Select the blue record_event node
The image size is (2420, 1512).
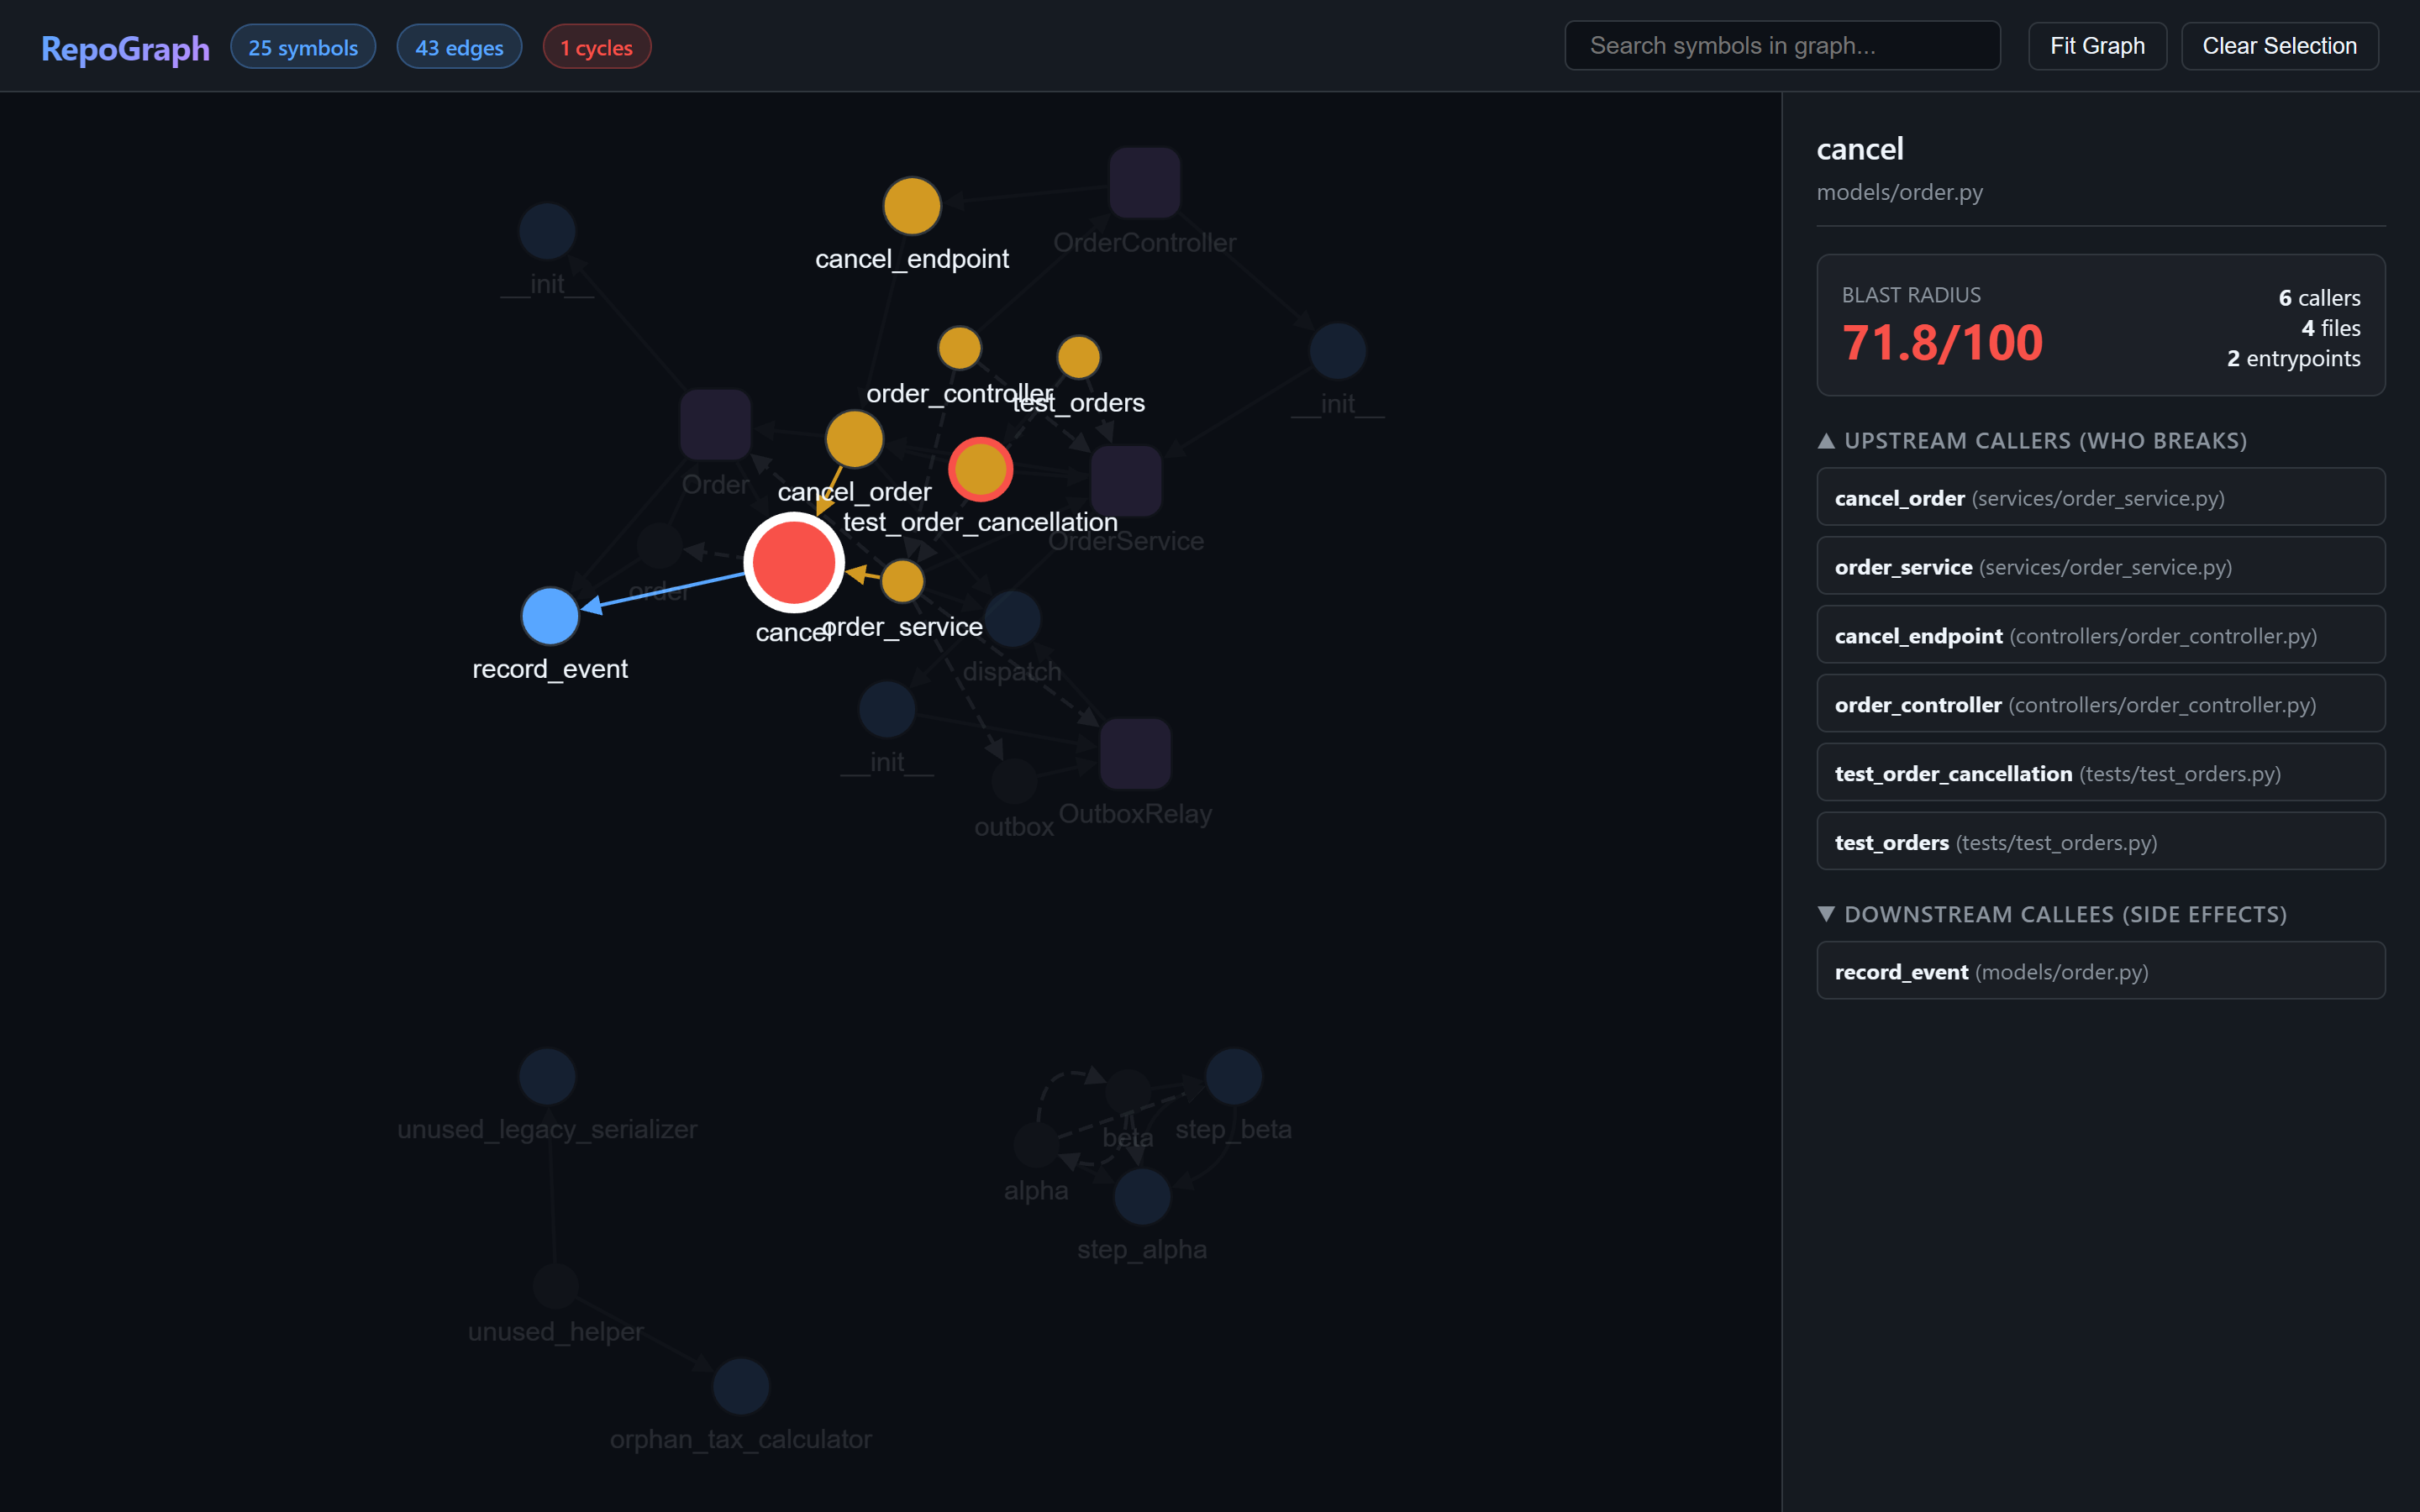pyautogui.click(x=550, y=616)
